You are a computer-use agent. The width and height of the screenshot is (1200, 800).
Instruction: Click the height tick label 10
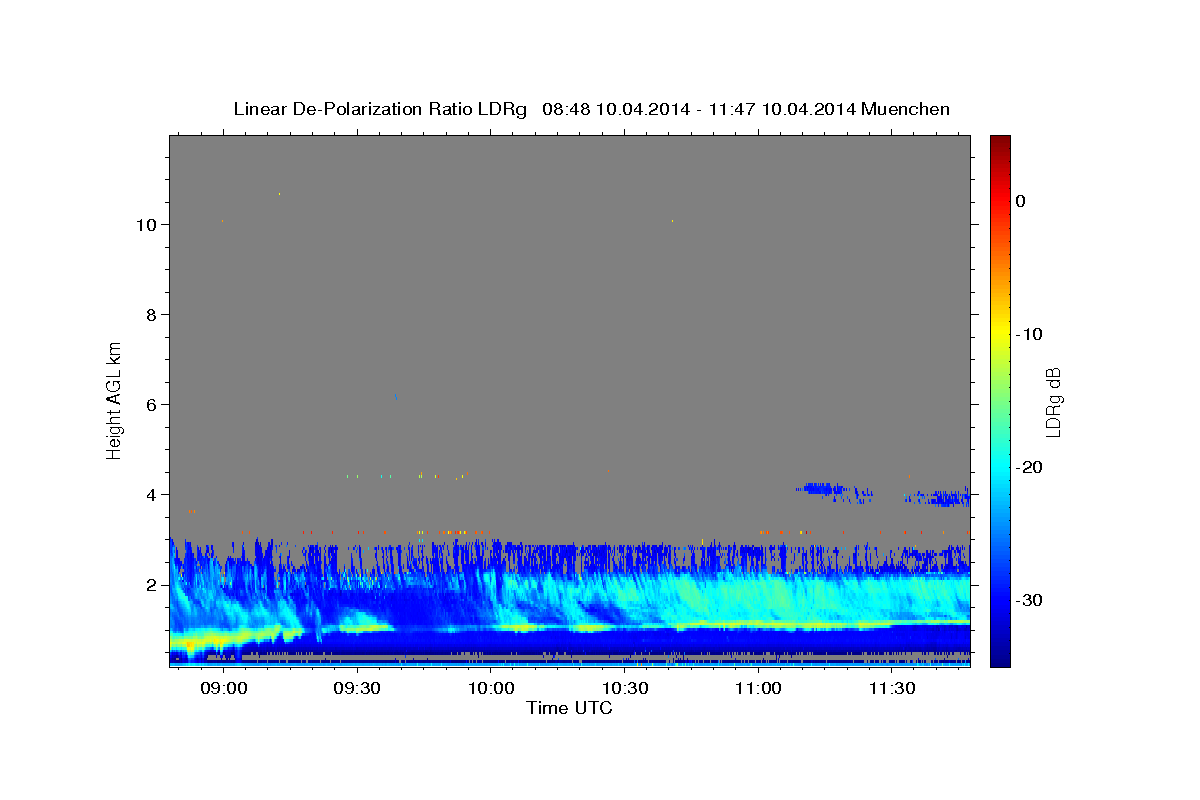146,225
